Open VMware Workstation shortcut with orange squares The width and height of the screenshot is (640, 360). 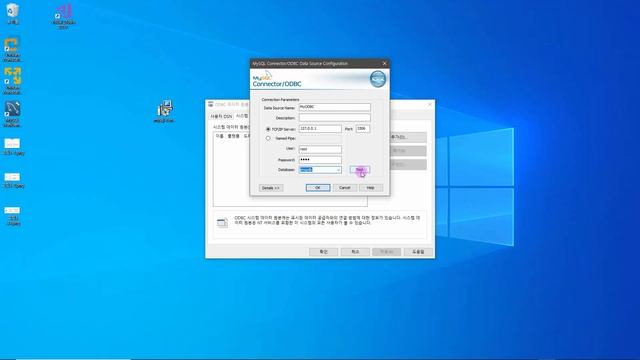point(13,49)
